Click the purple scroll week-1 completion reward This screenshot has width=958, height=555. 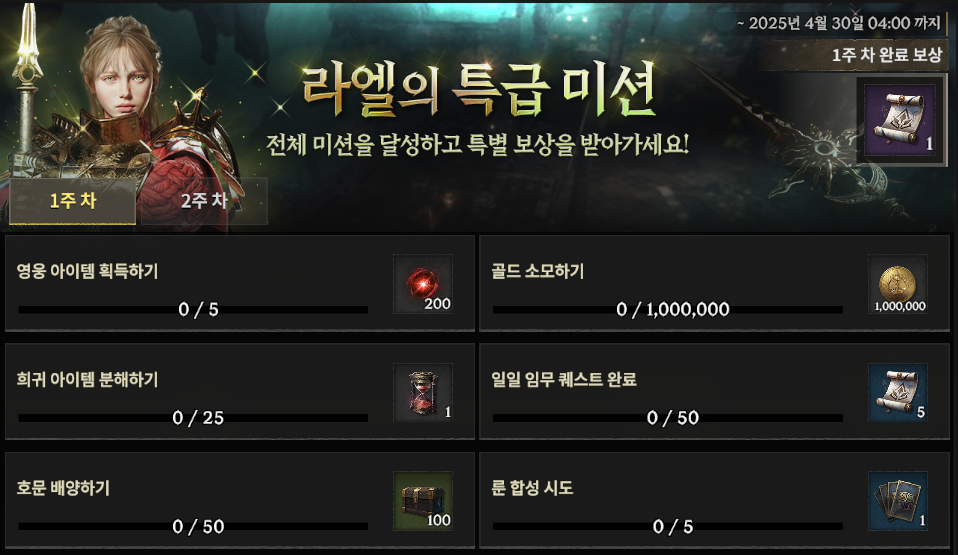900,120
